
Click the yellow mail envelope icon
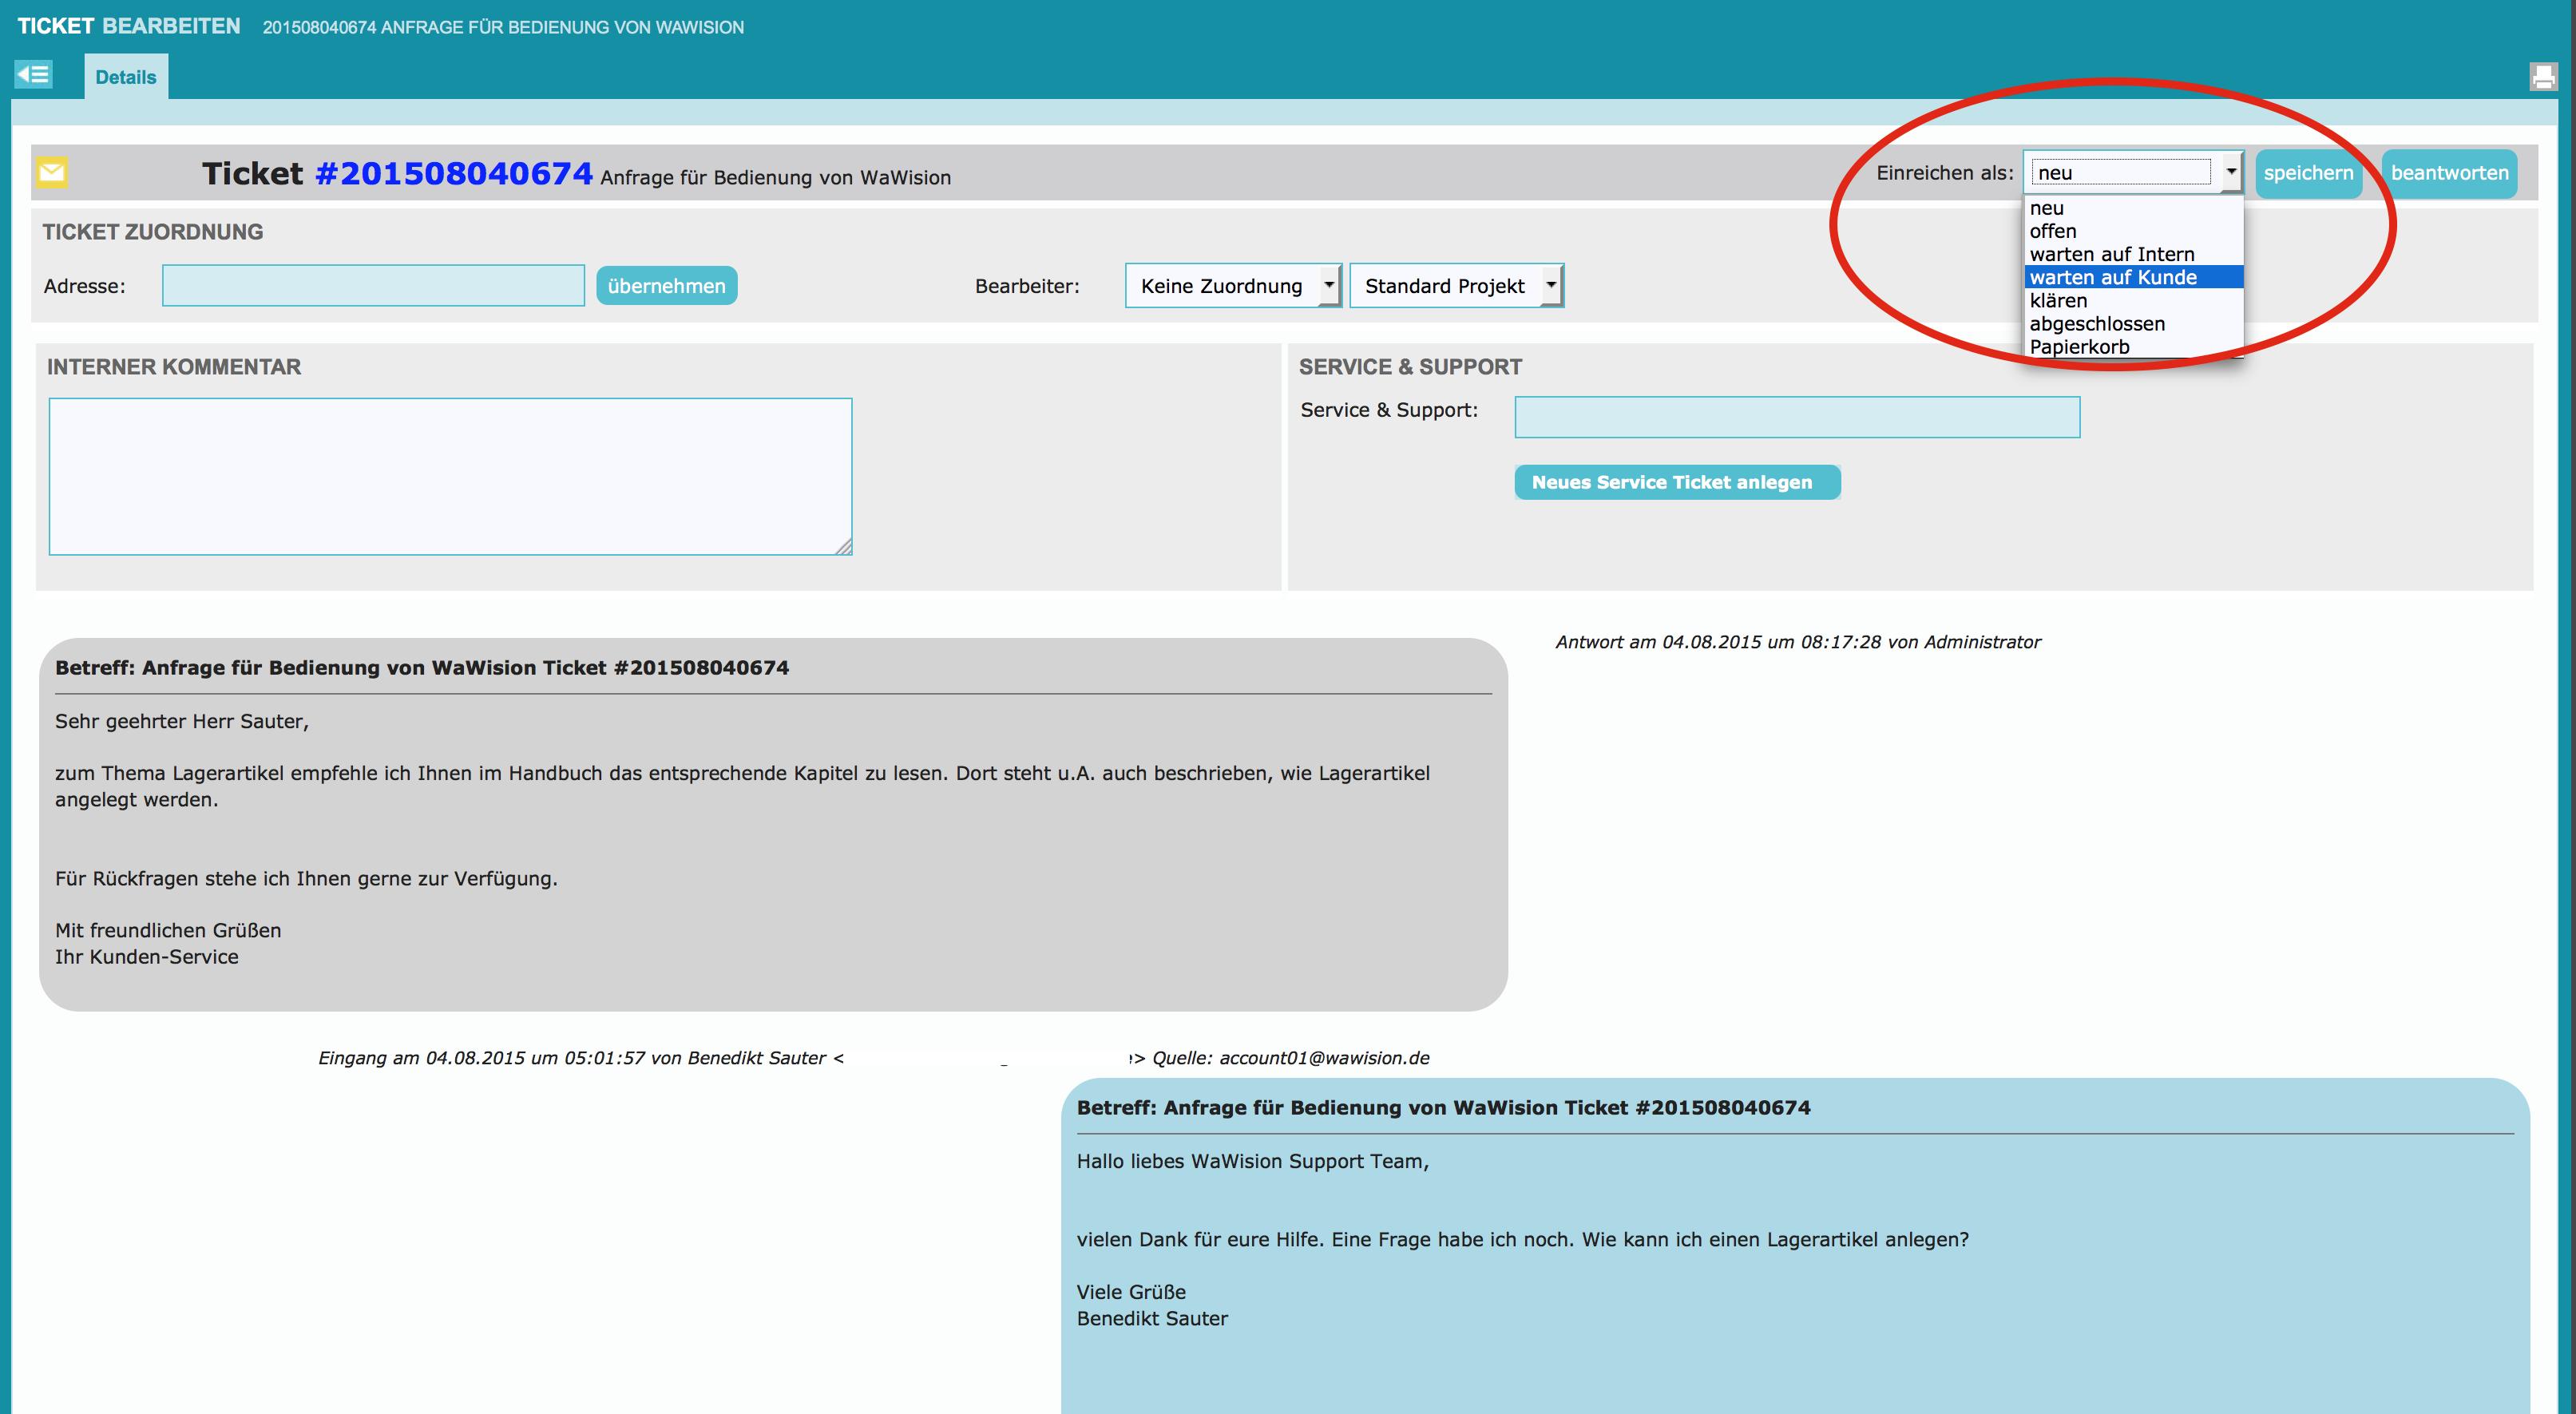52,172
